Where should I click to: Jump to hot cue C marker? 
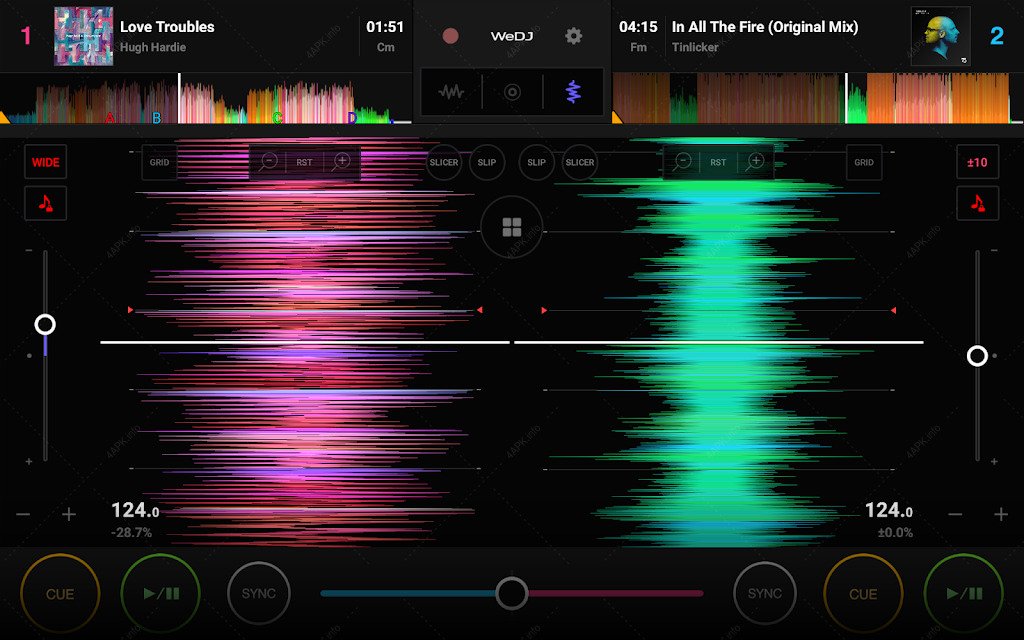click(x=277, y=118)
